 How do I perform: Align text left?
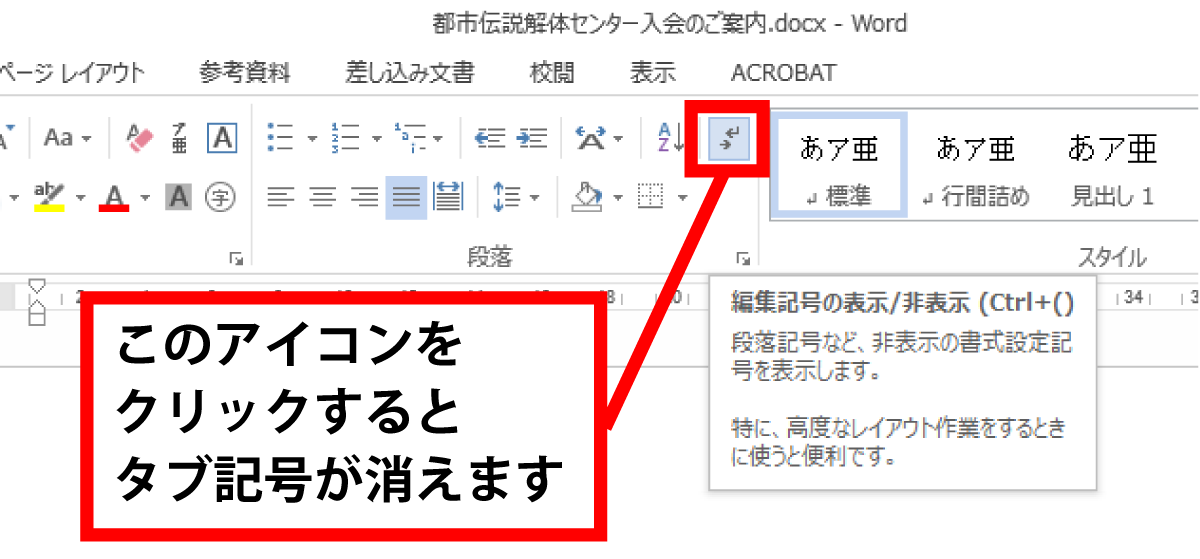tap(281, 197)
